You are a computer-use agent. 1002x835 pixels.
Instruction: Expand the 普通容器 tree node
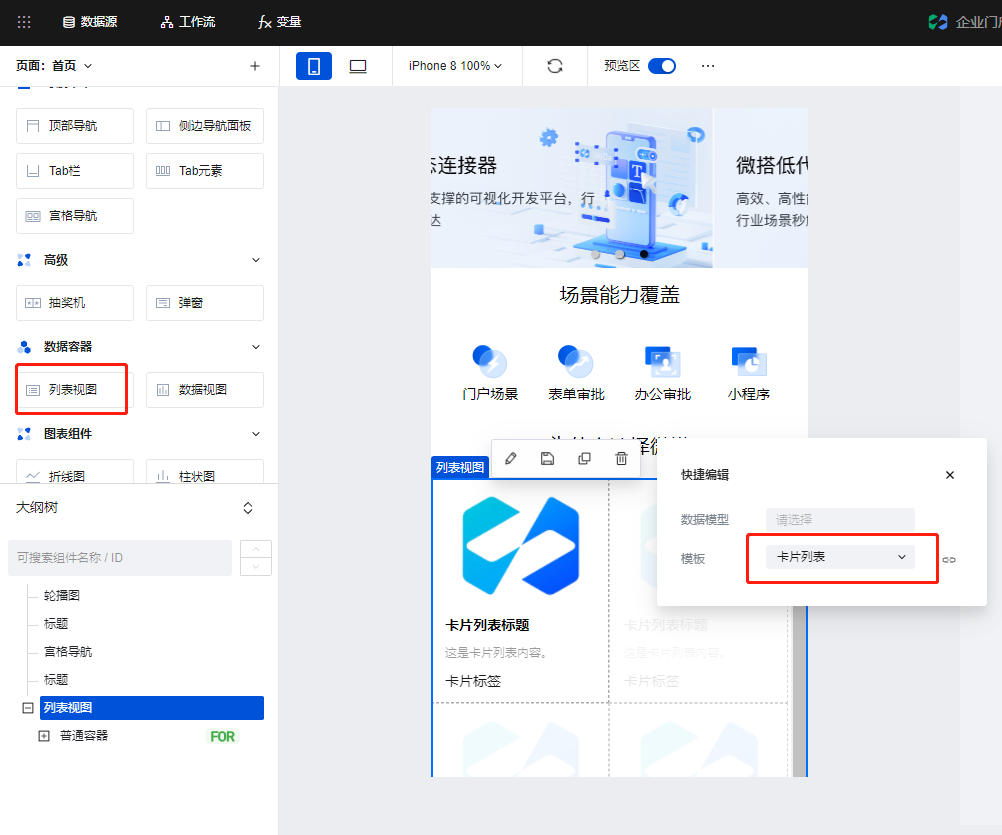click(x=43, y=736)
